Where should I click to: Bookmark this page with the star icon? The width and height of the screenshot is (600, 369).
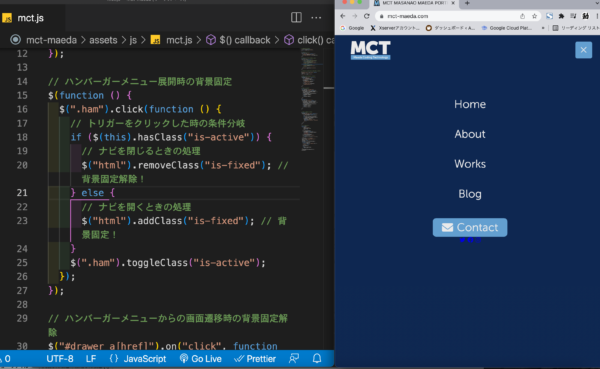(534, 16)
